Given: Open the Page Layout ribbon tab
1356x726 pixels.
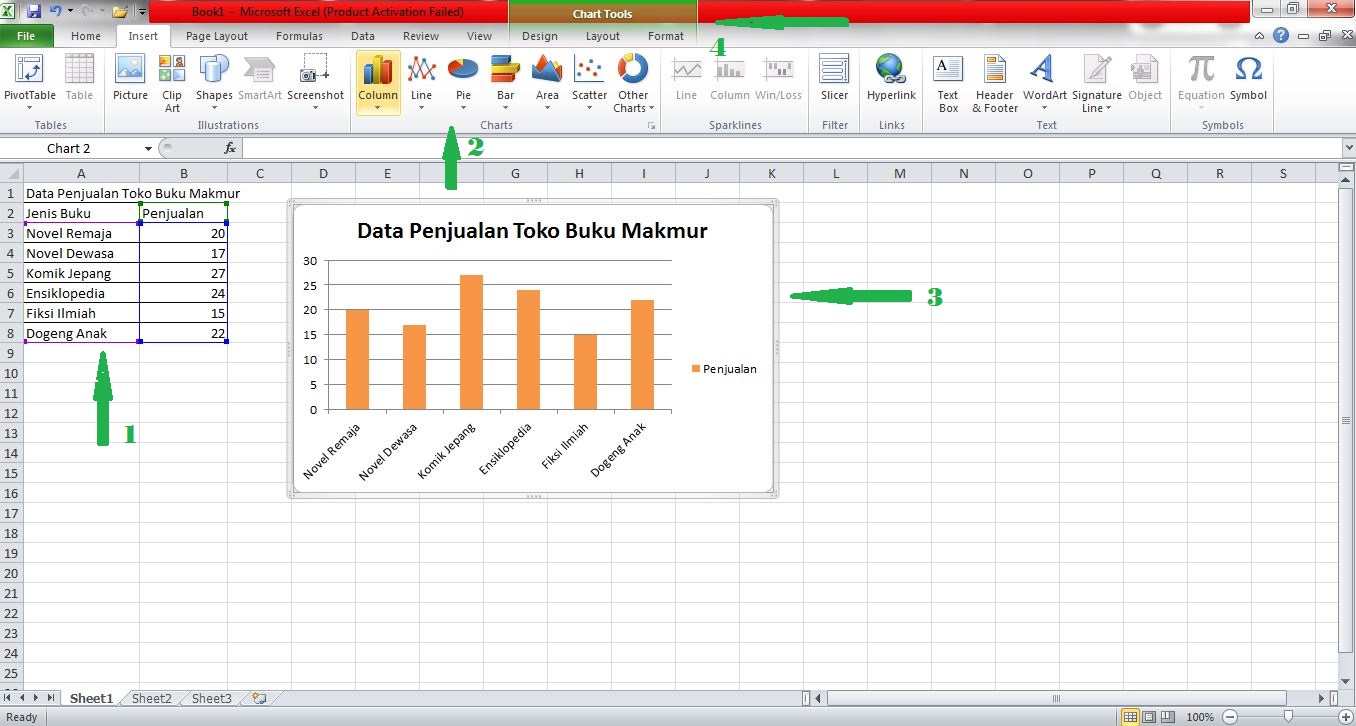Looking at the screenshot, I should point(216,35).
